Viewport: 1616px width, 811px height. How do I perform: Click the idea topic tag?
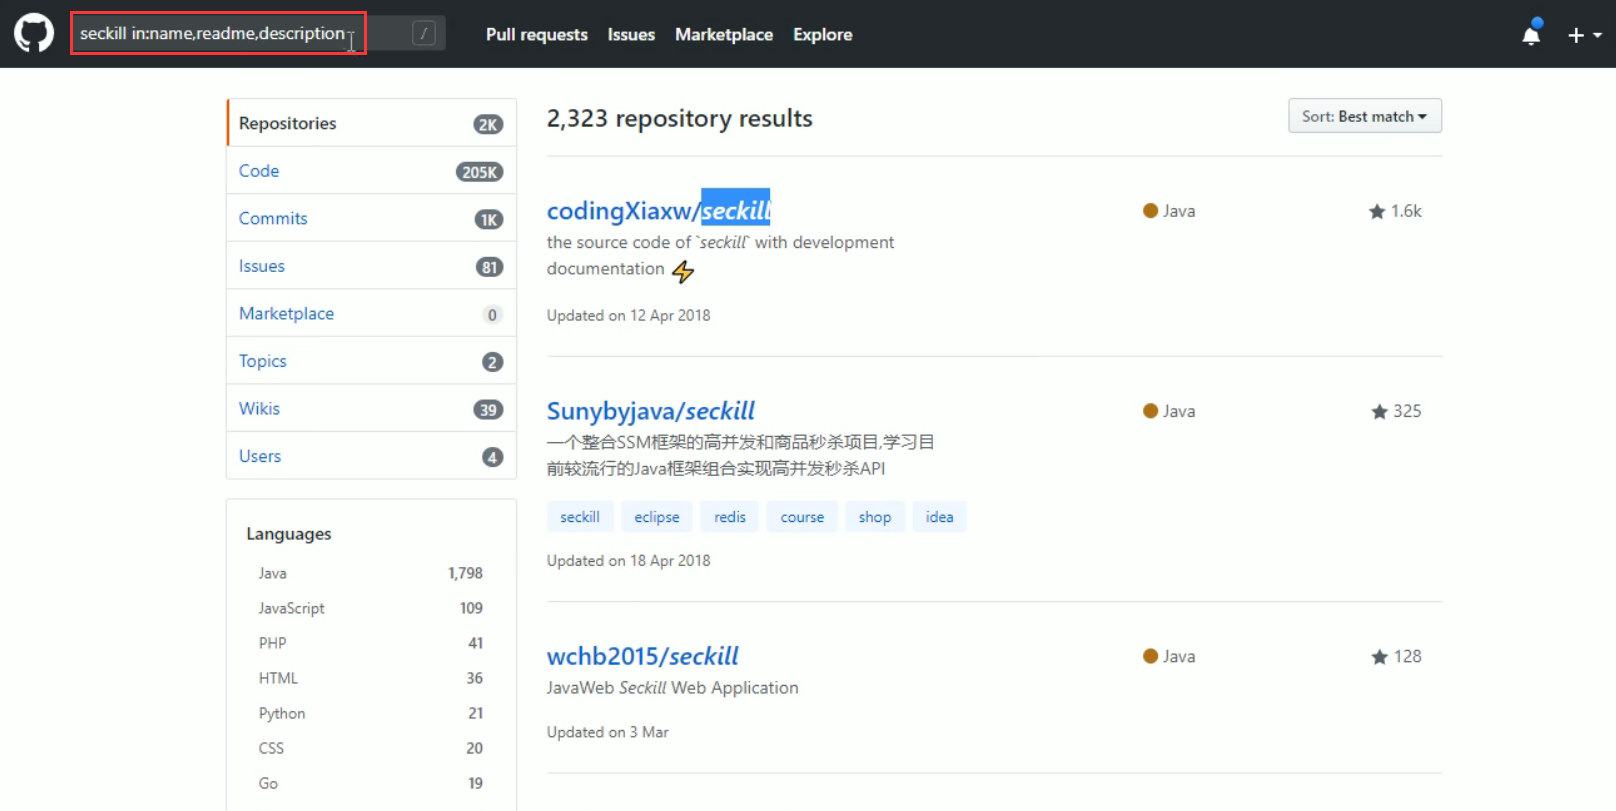(x=940, y=517)
